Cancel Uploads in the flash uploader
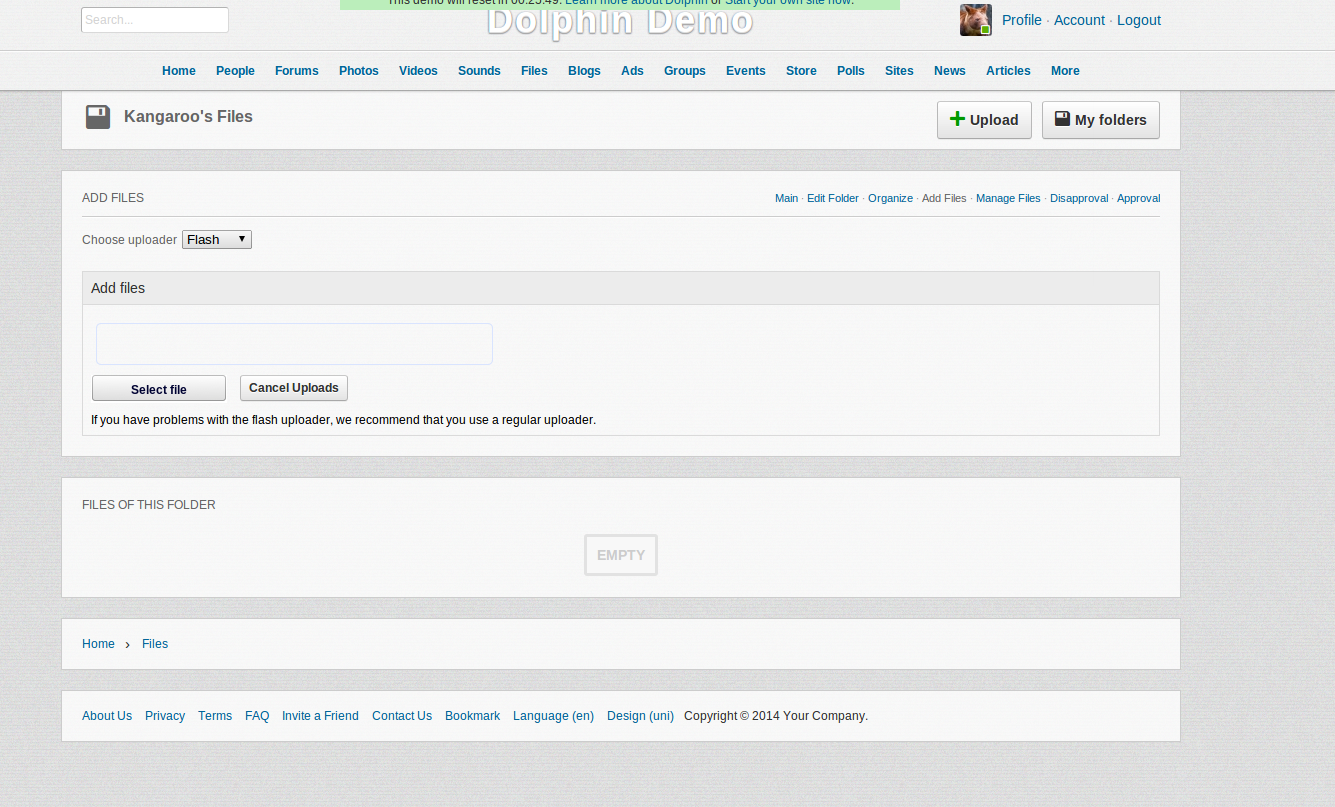The height and width of the screenshot is (807, 1335). pyautogui.click(x=294, y=388)
